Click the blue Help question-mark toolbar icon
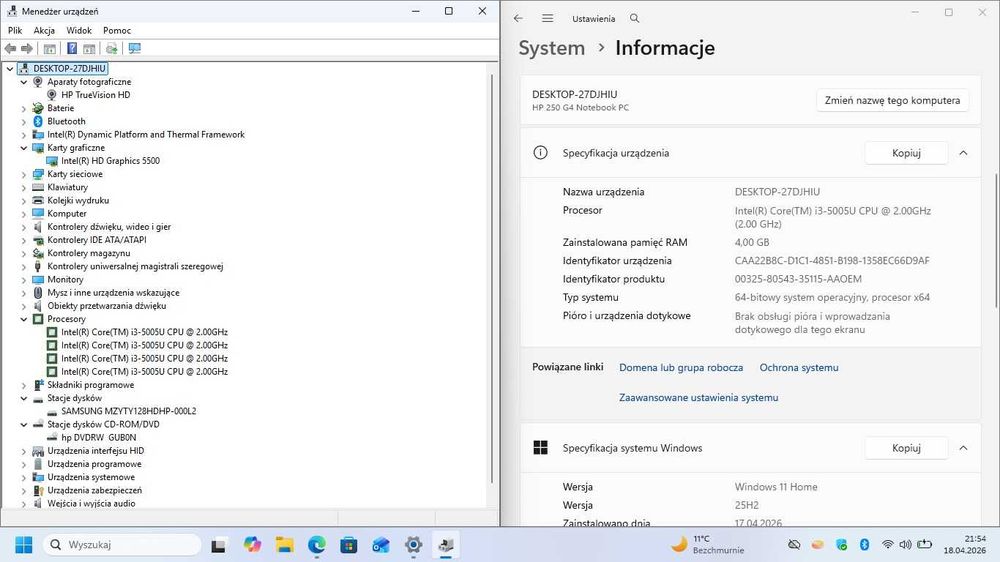This screenshot has height=562, width=1000. [72, 48]
